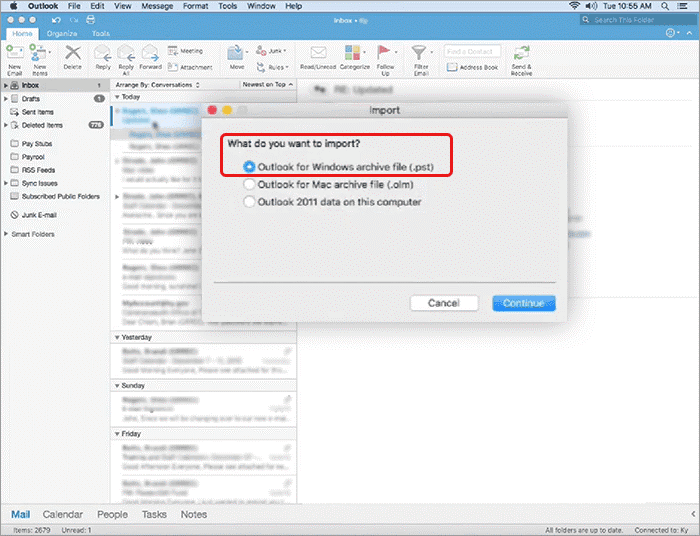Click the Junk icon
The width and height of the screenshot is (700, 536).
(x=261, y=50)
